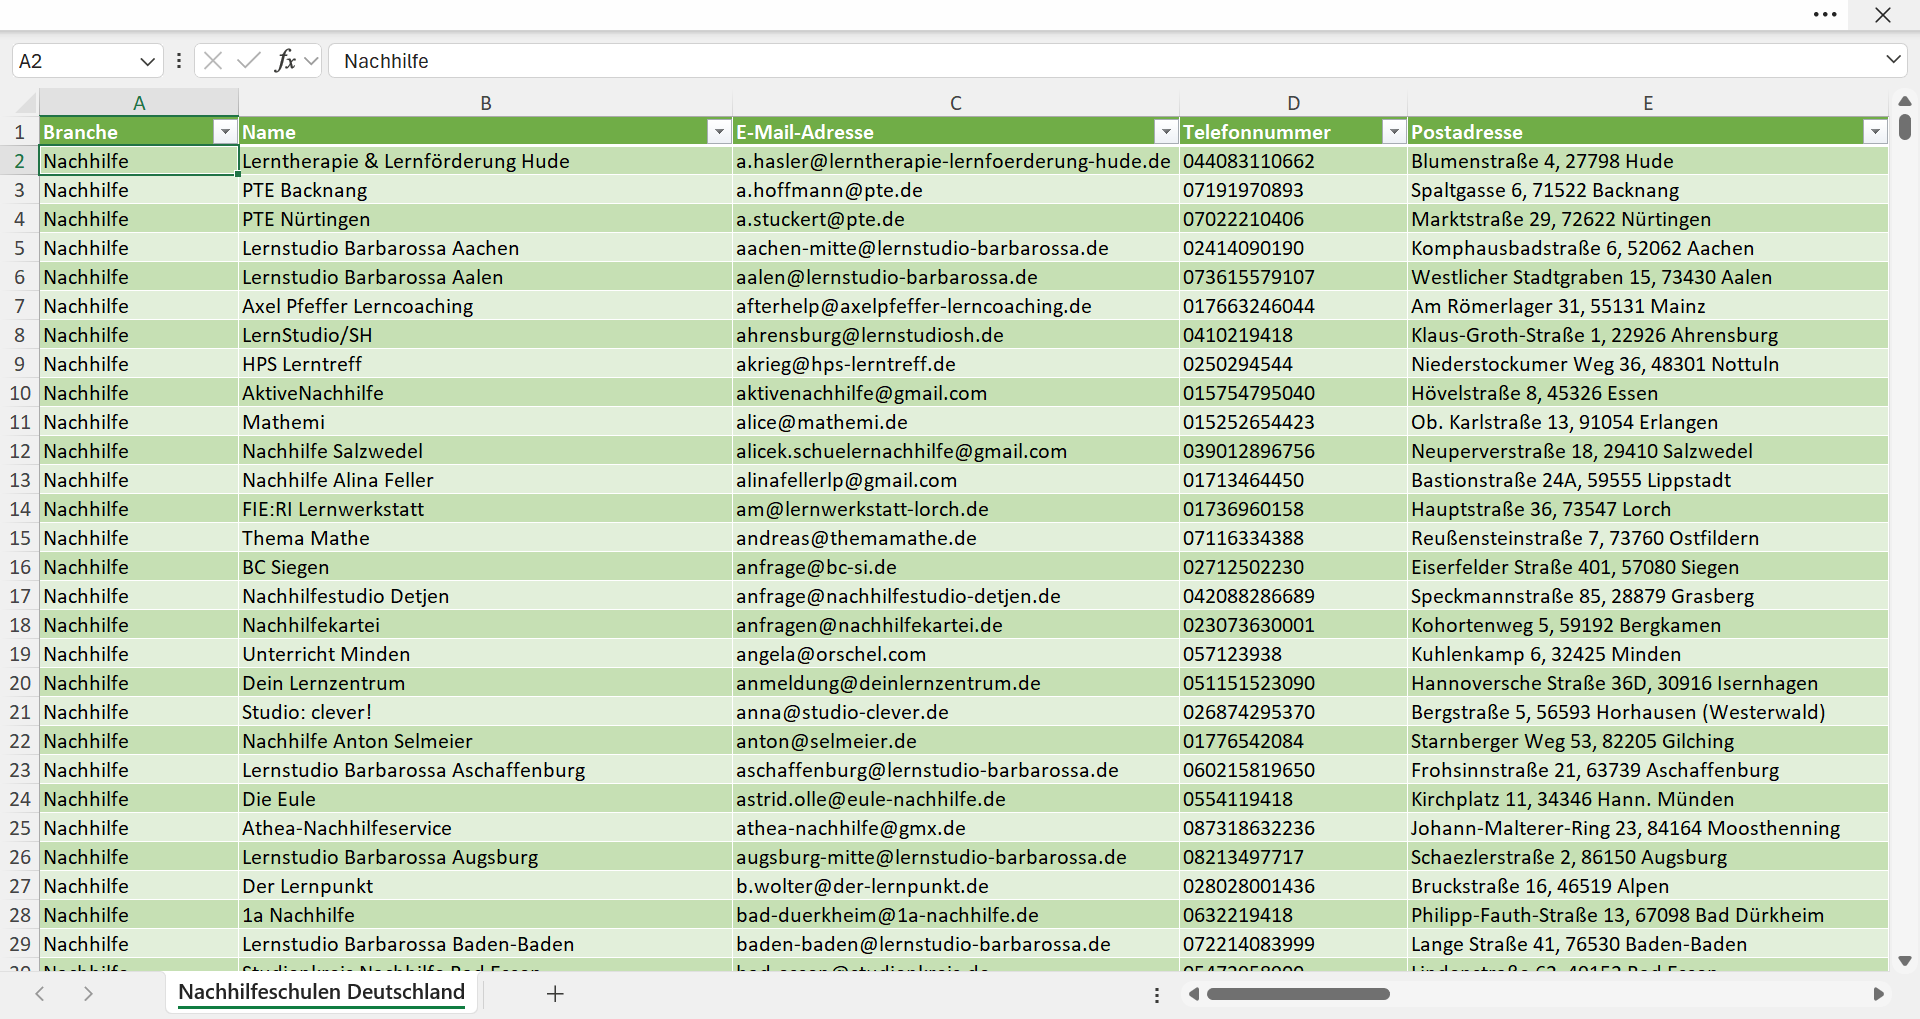Viewport: 1920px width, 1019px height.
Task: Select column C header
Action: (956, 103)
